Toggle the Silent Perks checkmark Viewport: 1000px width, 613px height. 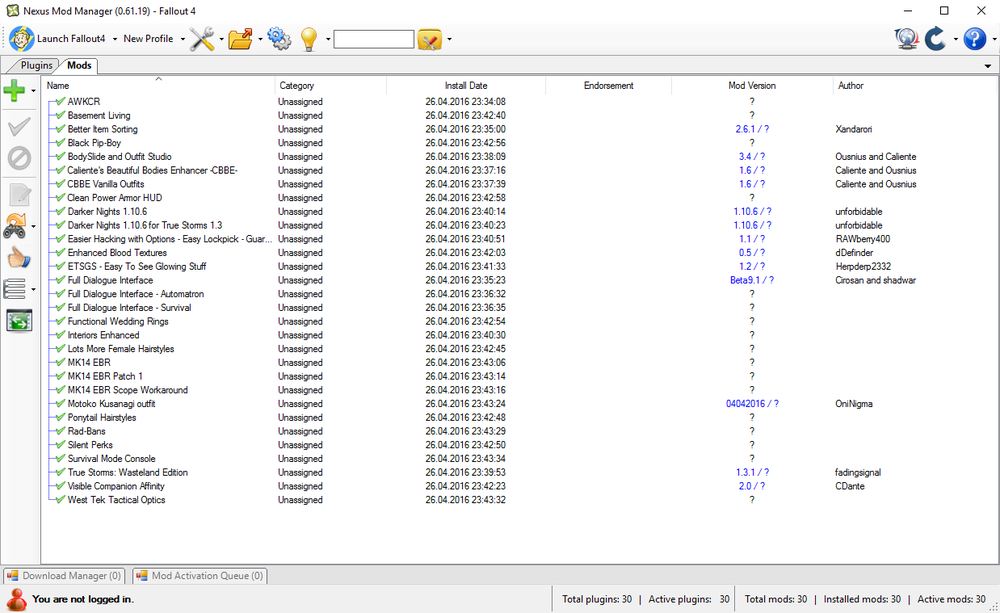point(61,445)
